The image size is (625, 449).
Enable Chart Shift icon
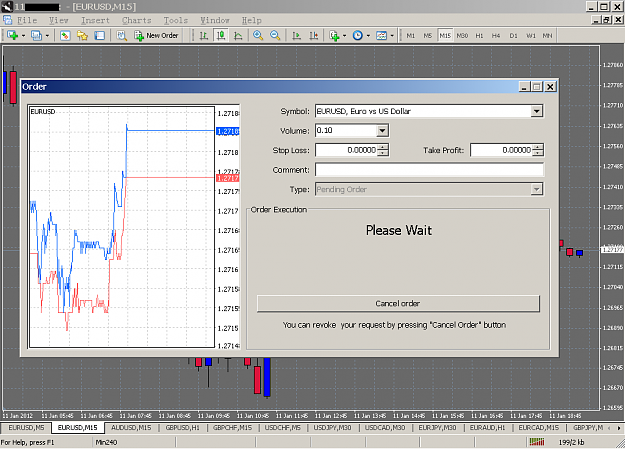314,35
